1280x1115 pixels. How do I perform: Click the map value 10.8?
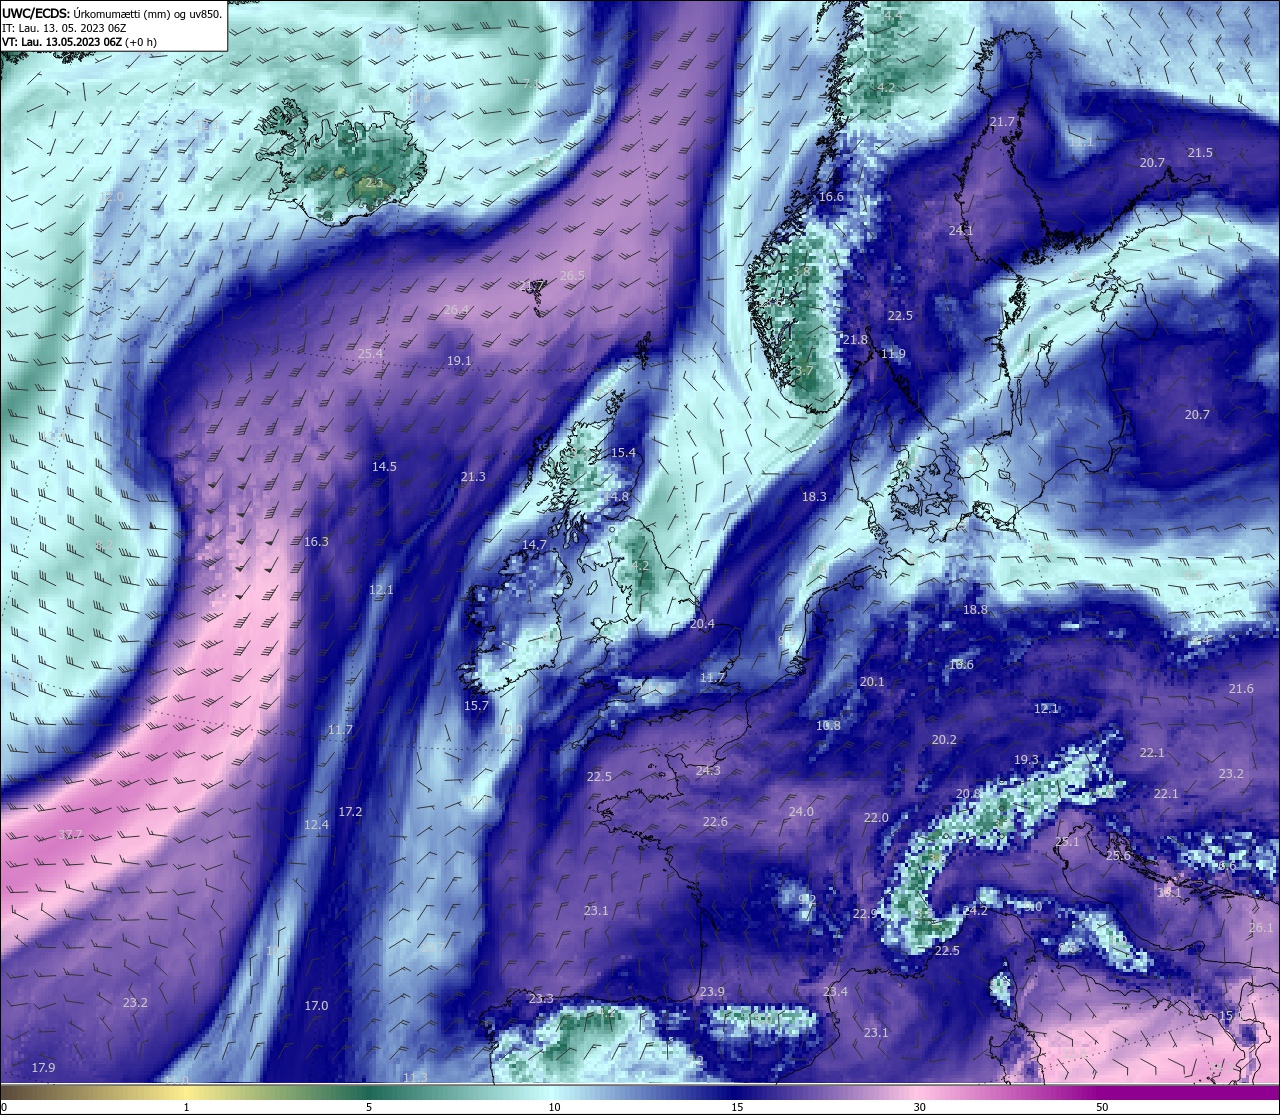tap(828, 726)
